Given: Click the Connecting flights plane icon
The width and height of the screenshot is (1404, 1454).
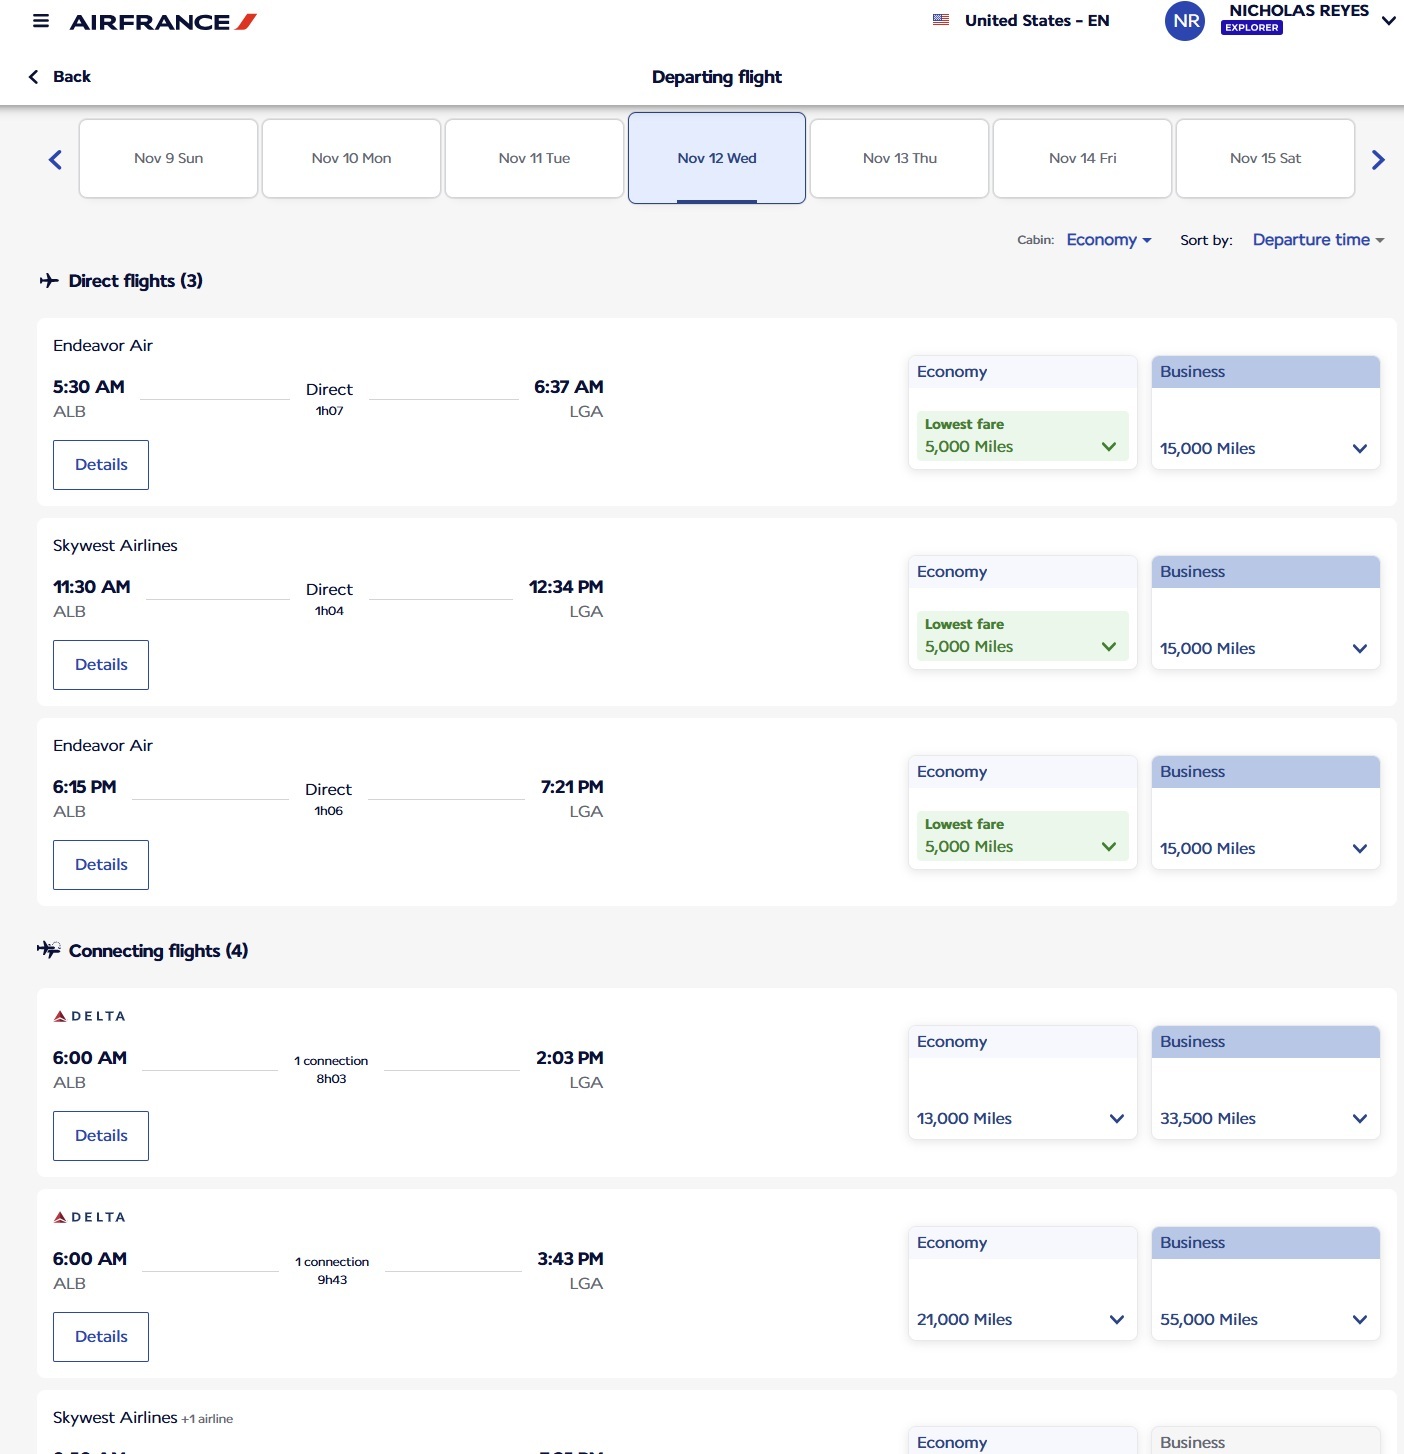Looking at the screenshot, I should (x=49, y=949).
